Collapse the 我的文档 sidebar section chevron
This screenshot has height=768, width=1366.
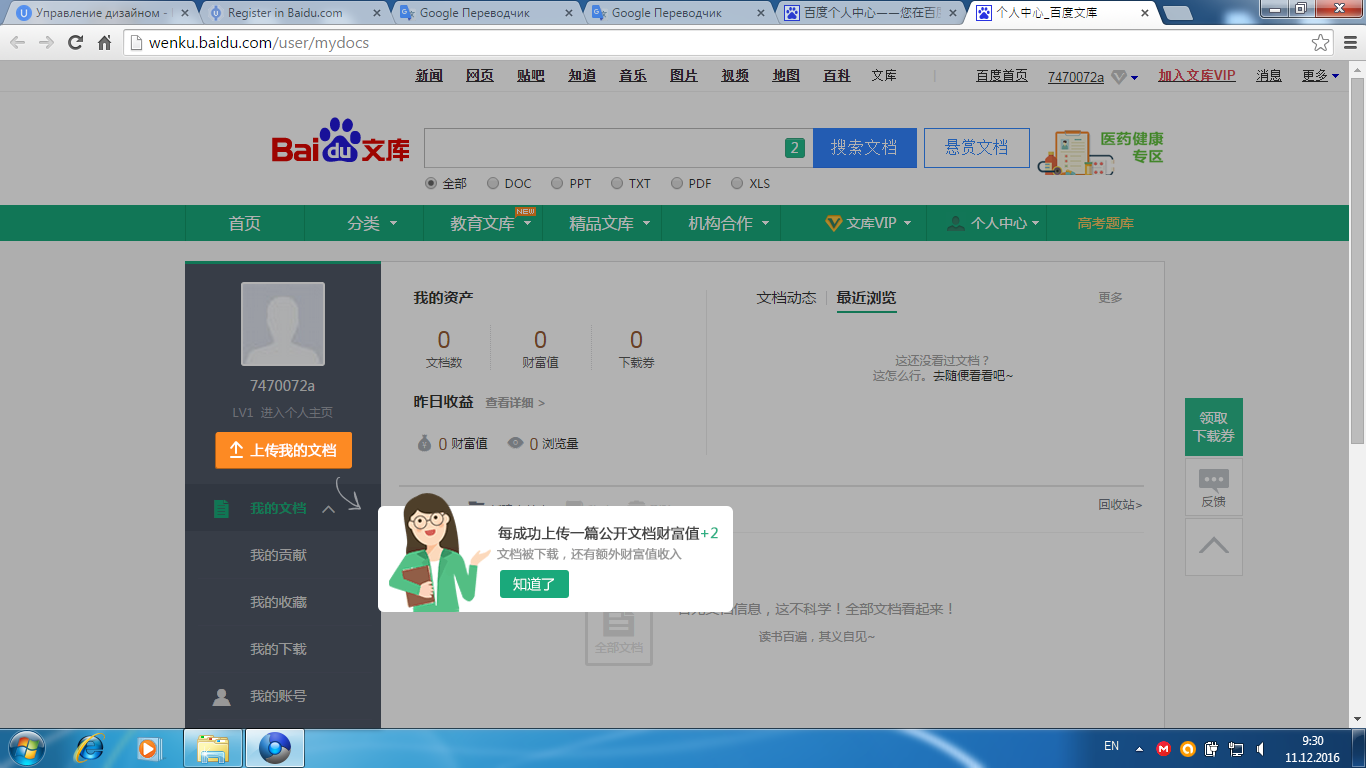[328, 509]
